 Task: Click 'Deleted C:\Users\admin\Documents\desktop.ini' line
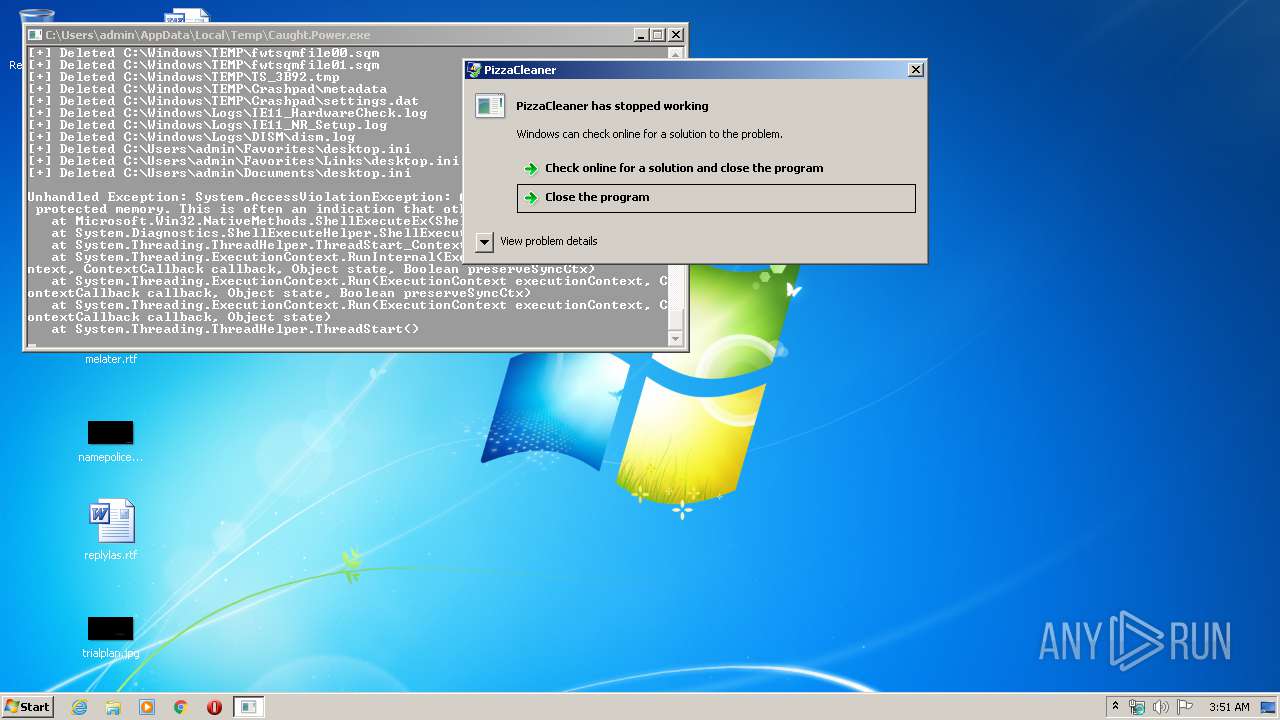[x=219, y=173]
